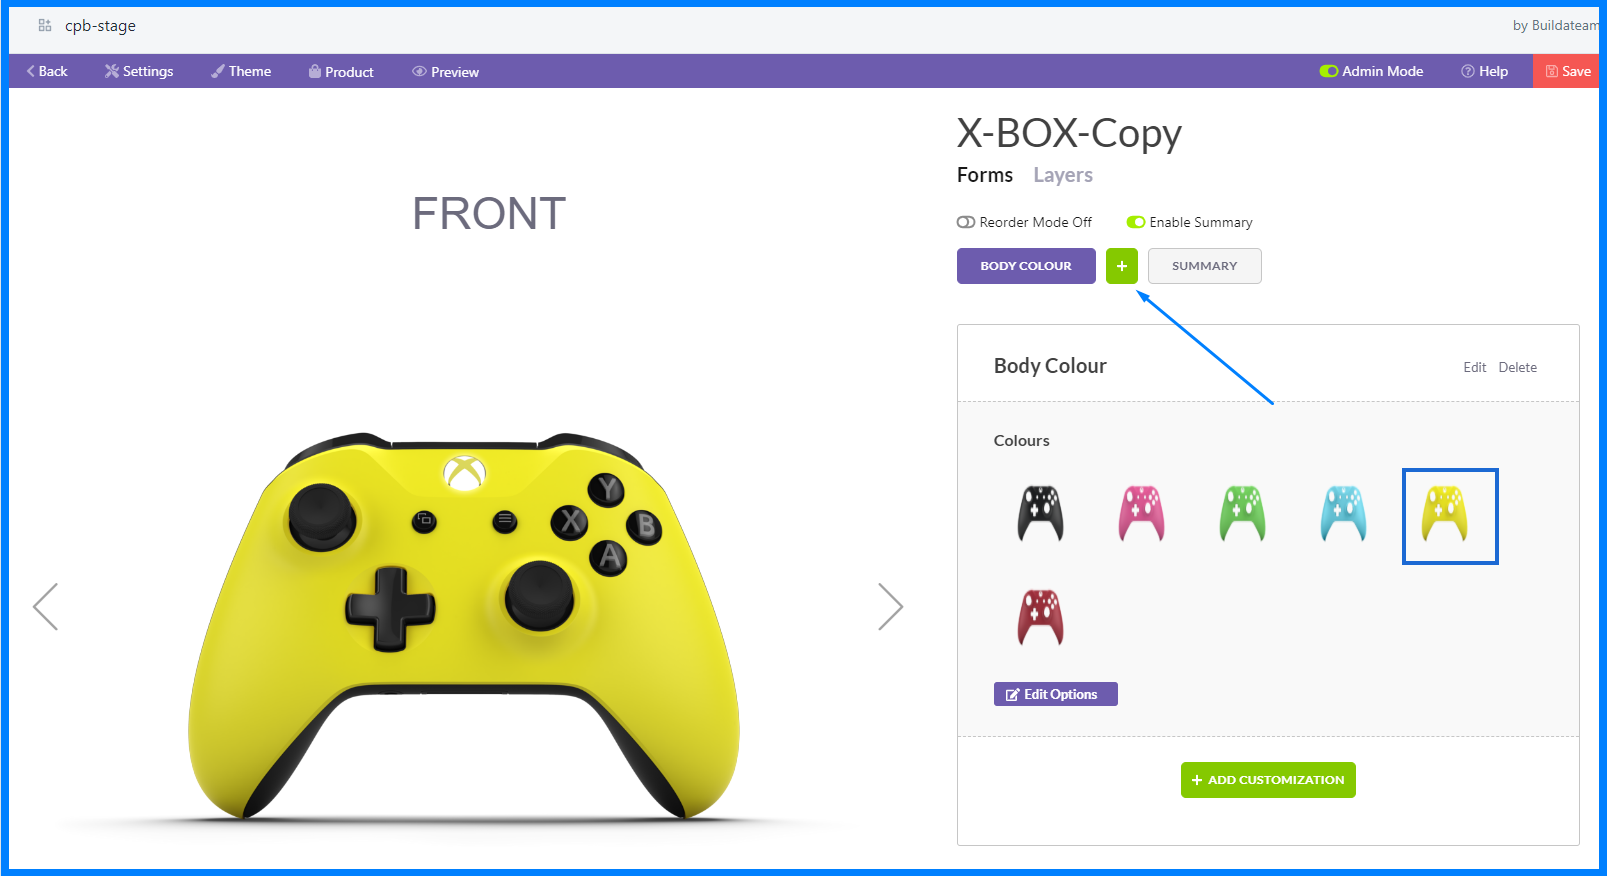This screenshot has height=876, width=1607.
Task: Select the black controller colour icon
Action: coord(1040,514)
